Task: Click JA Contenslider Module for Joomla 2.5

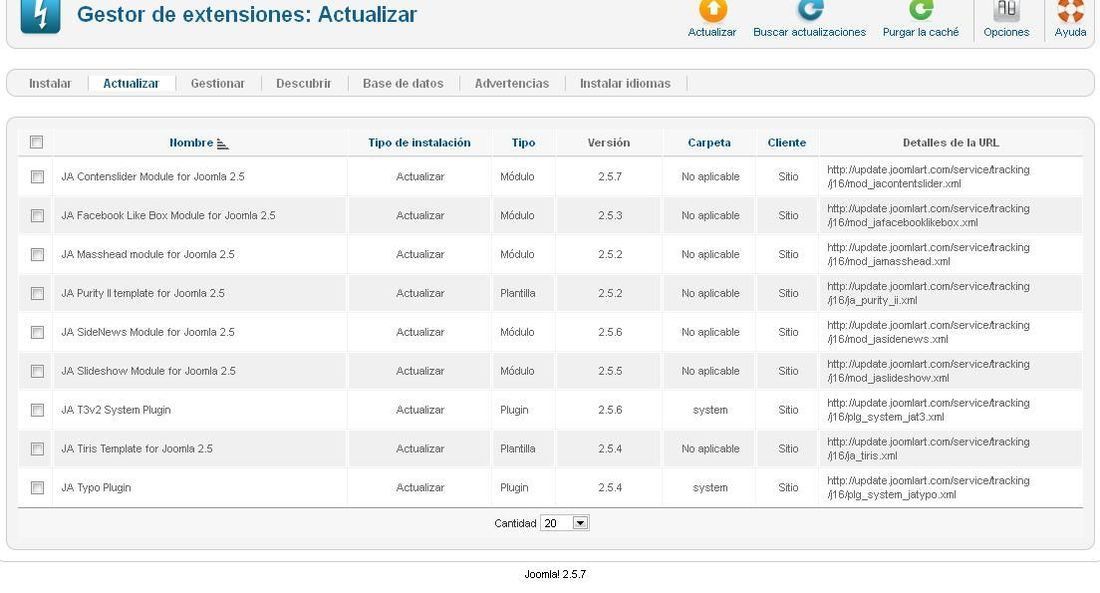Action: click(x=153, y=177)
